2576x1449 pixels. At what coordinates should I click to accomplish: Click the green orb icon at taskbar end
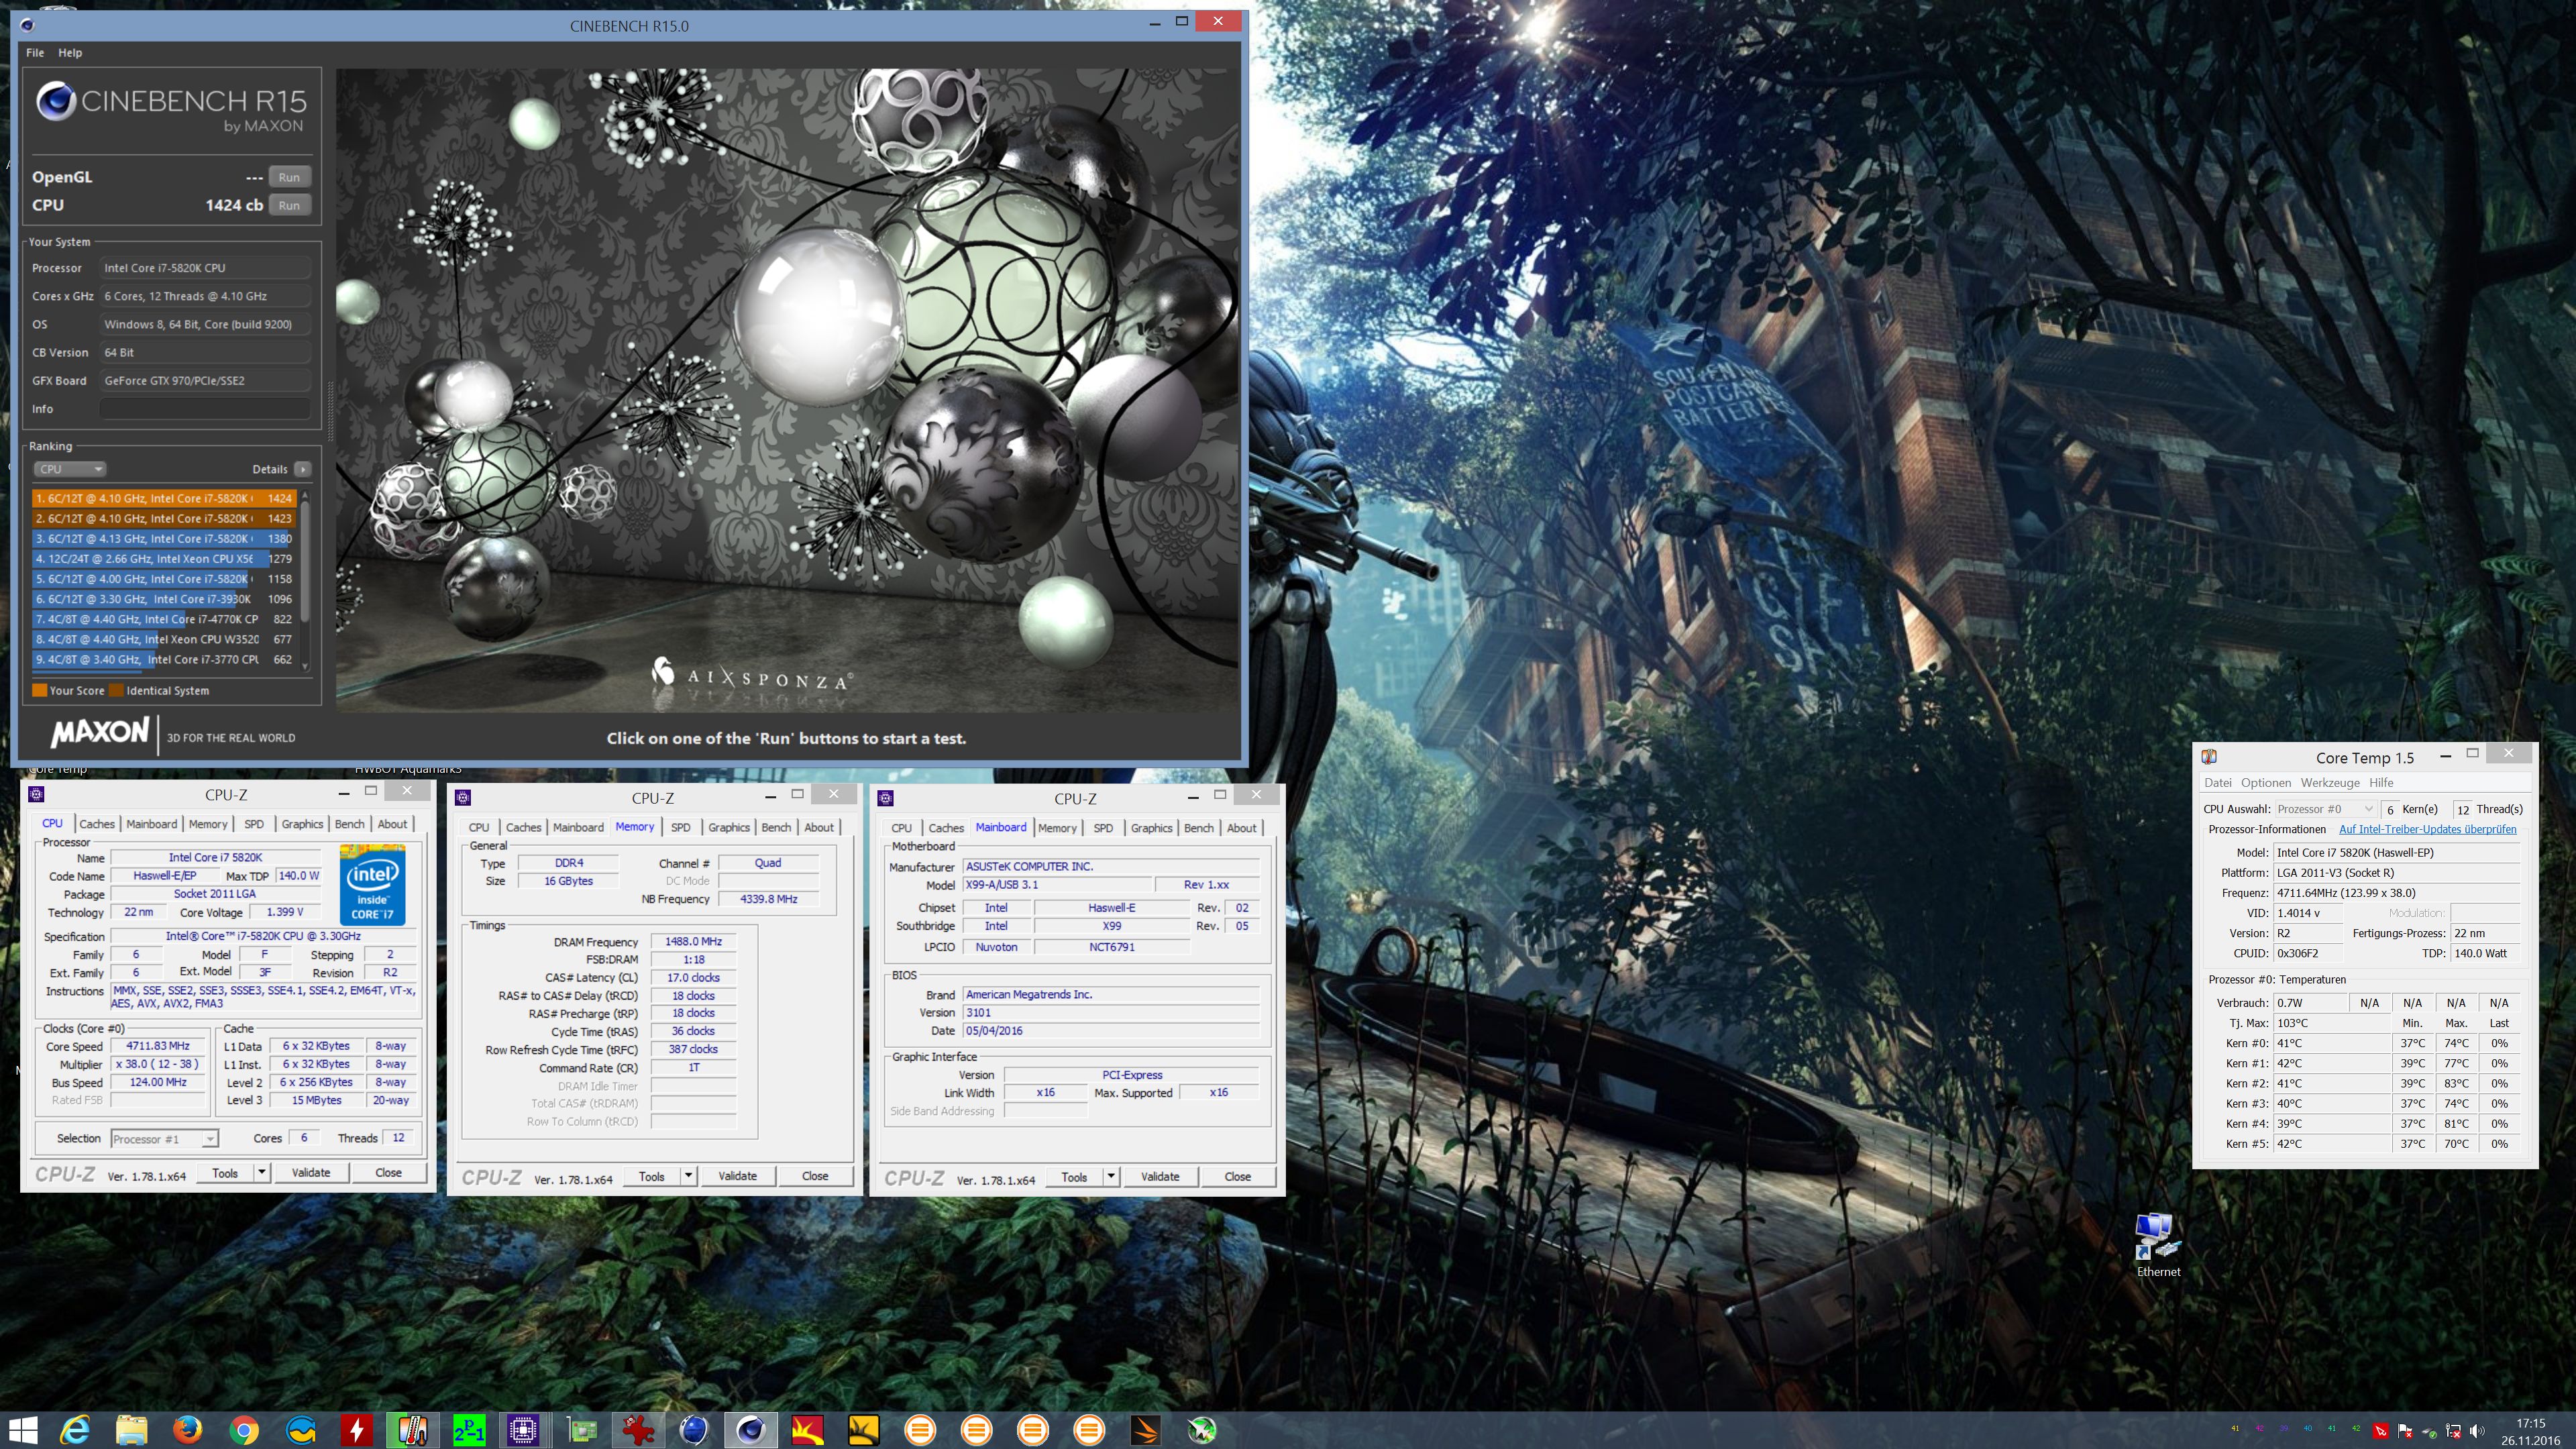tap(1202, 1430)
